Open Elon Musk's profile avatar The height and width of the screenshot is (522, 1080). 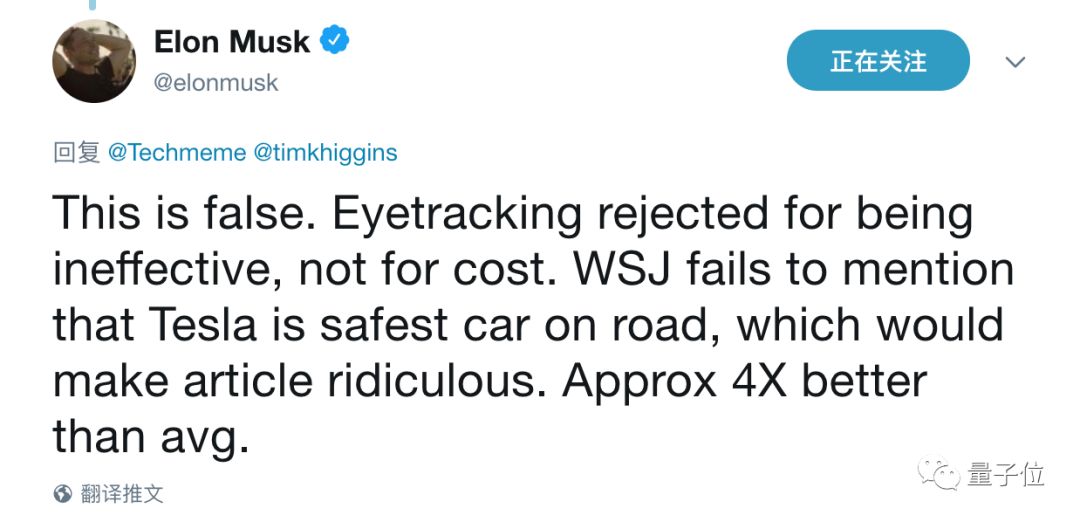94,61
